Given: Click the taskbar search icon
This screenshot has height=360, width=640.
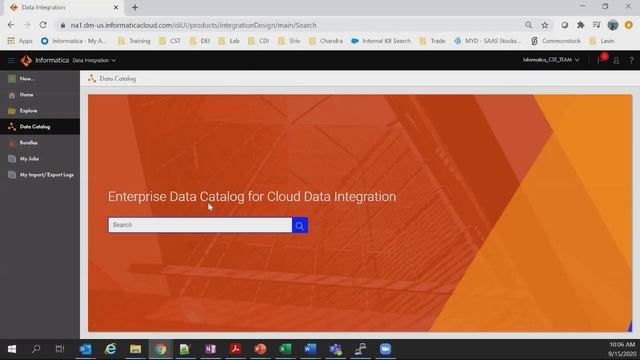Looking at the screenshot, I should coord(36,349).
